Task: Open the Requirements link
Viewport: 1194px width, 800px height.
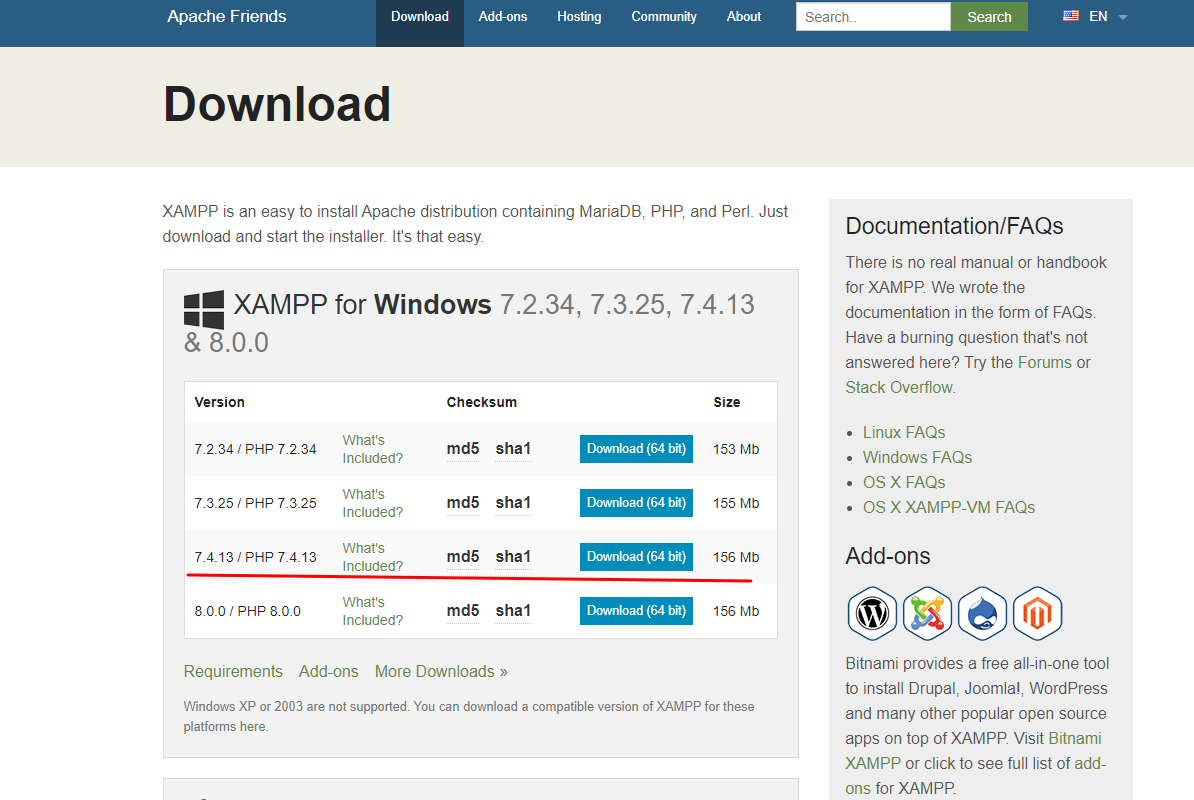Action: (x=233, y=671)
